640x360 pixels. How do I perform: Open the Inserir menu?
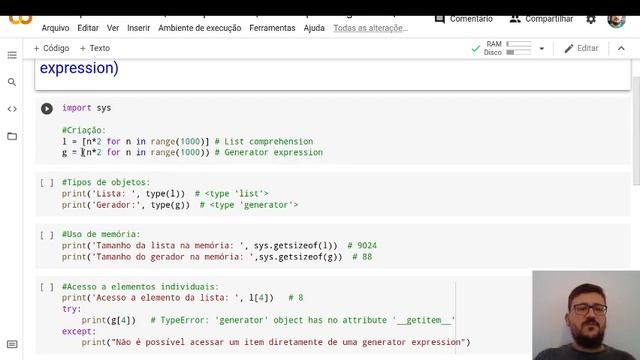coord(138,28)
